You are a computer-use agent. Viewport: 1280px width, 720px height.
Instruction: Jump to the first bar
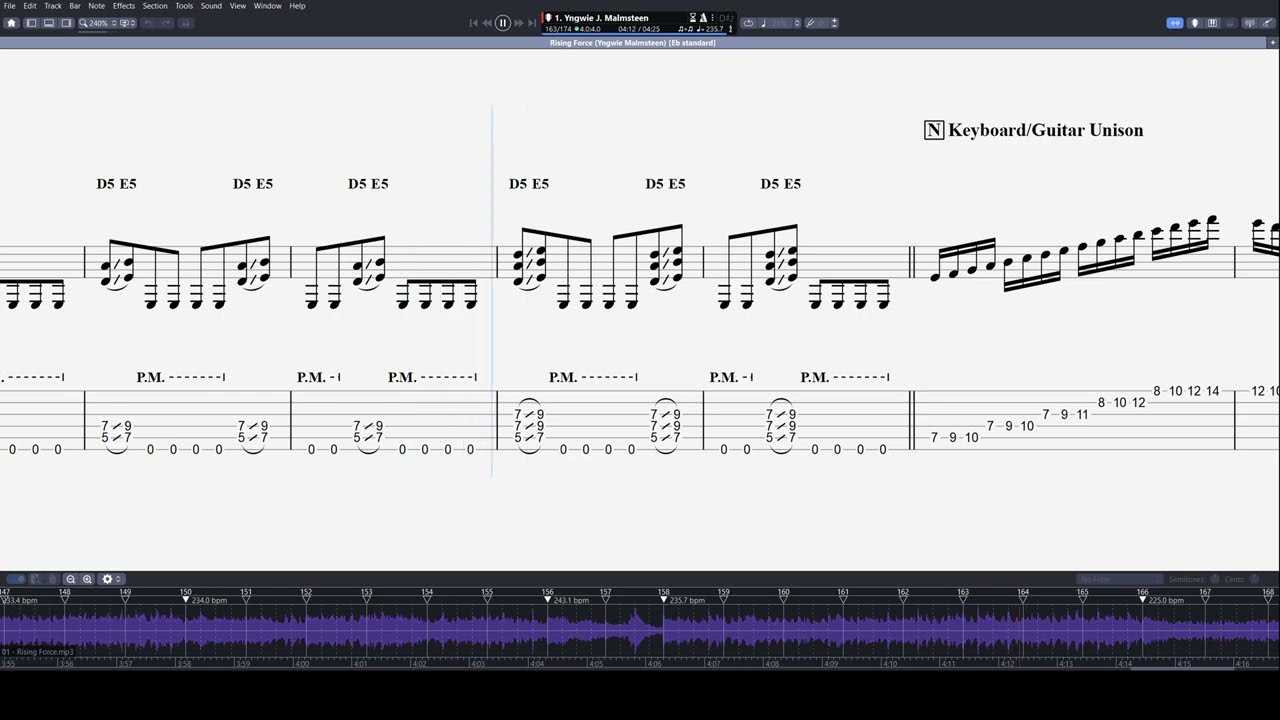click(x=474, y=23)
